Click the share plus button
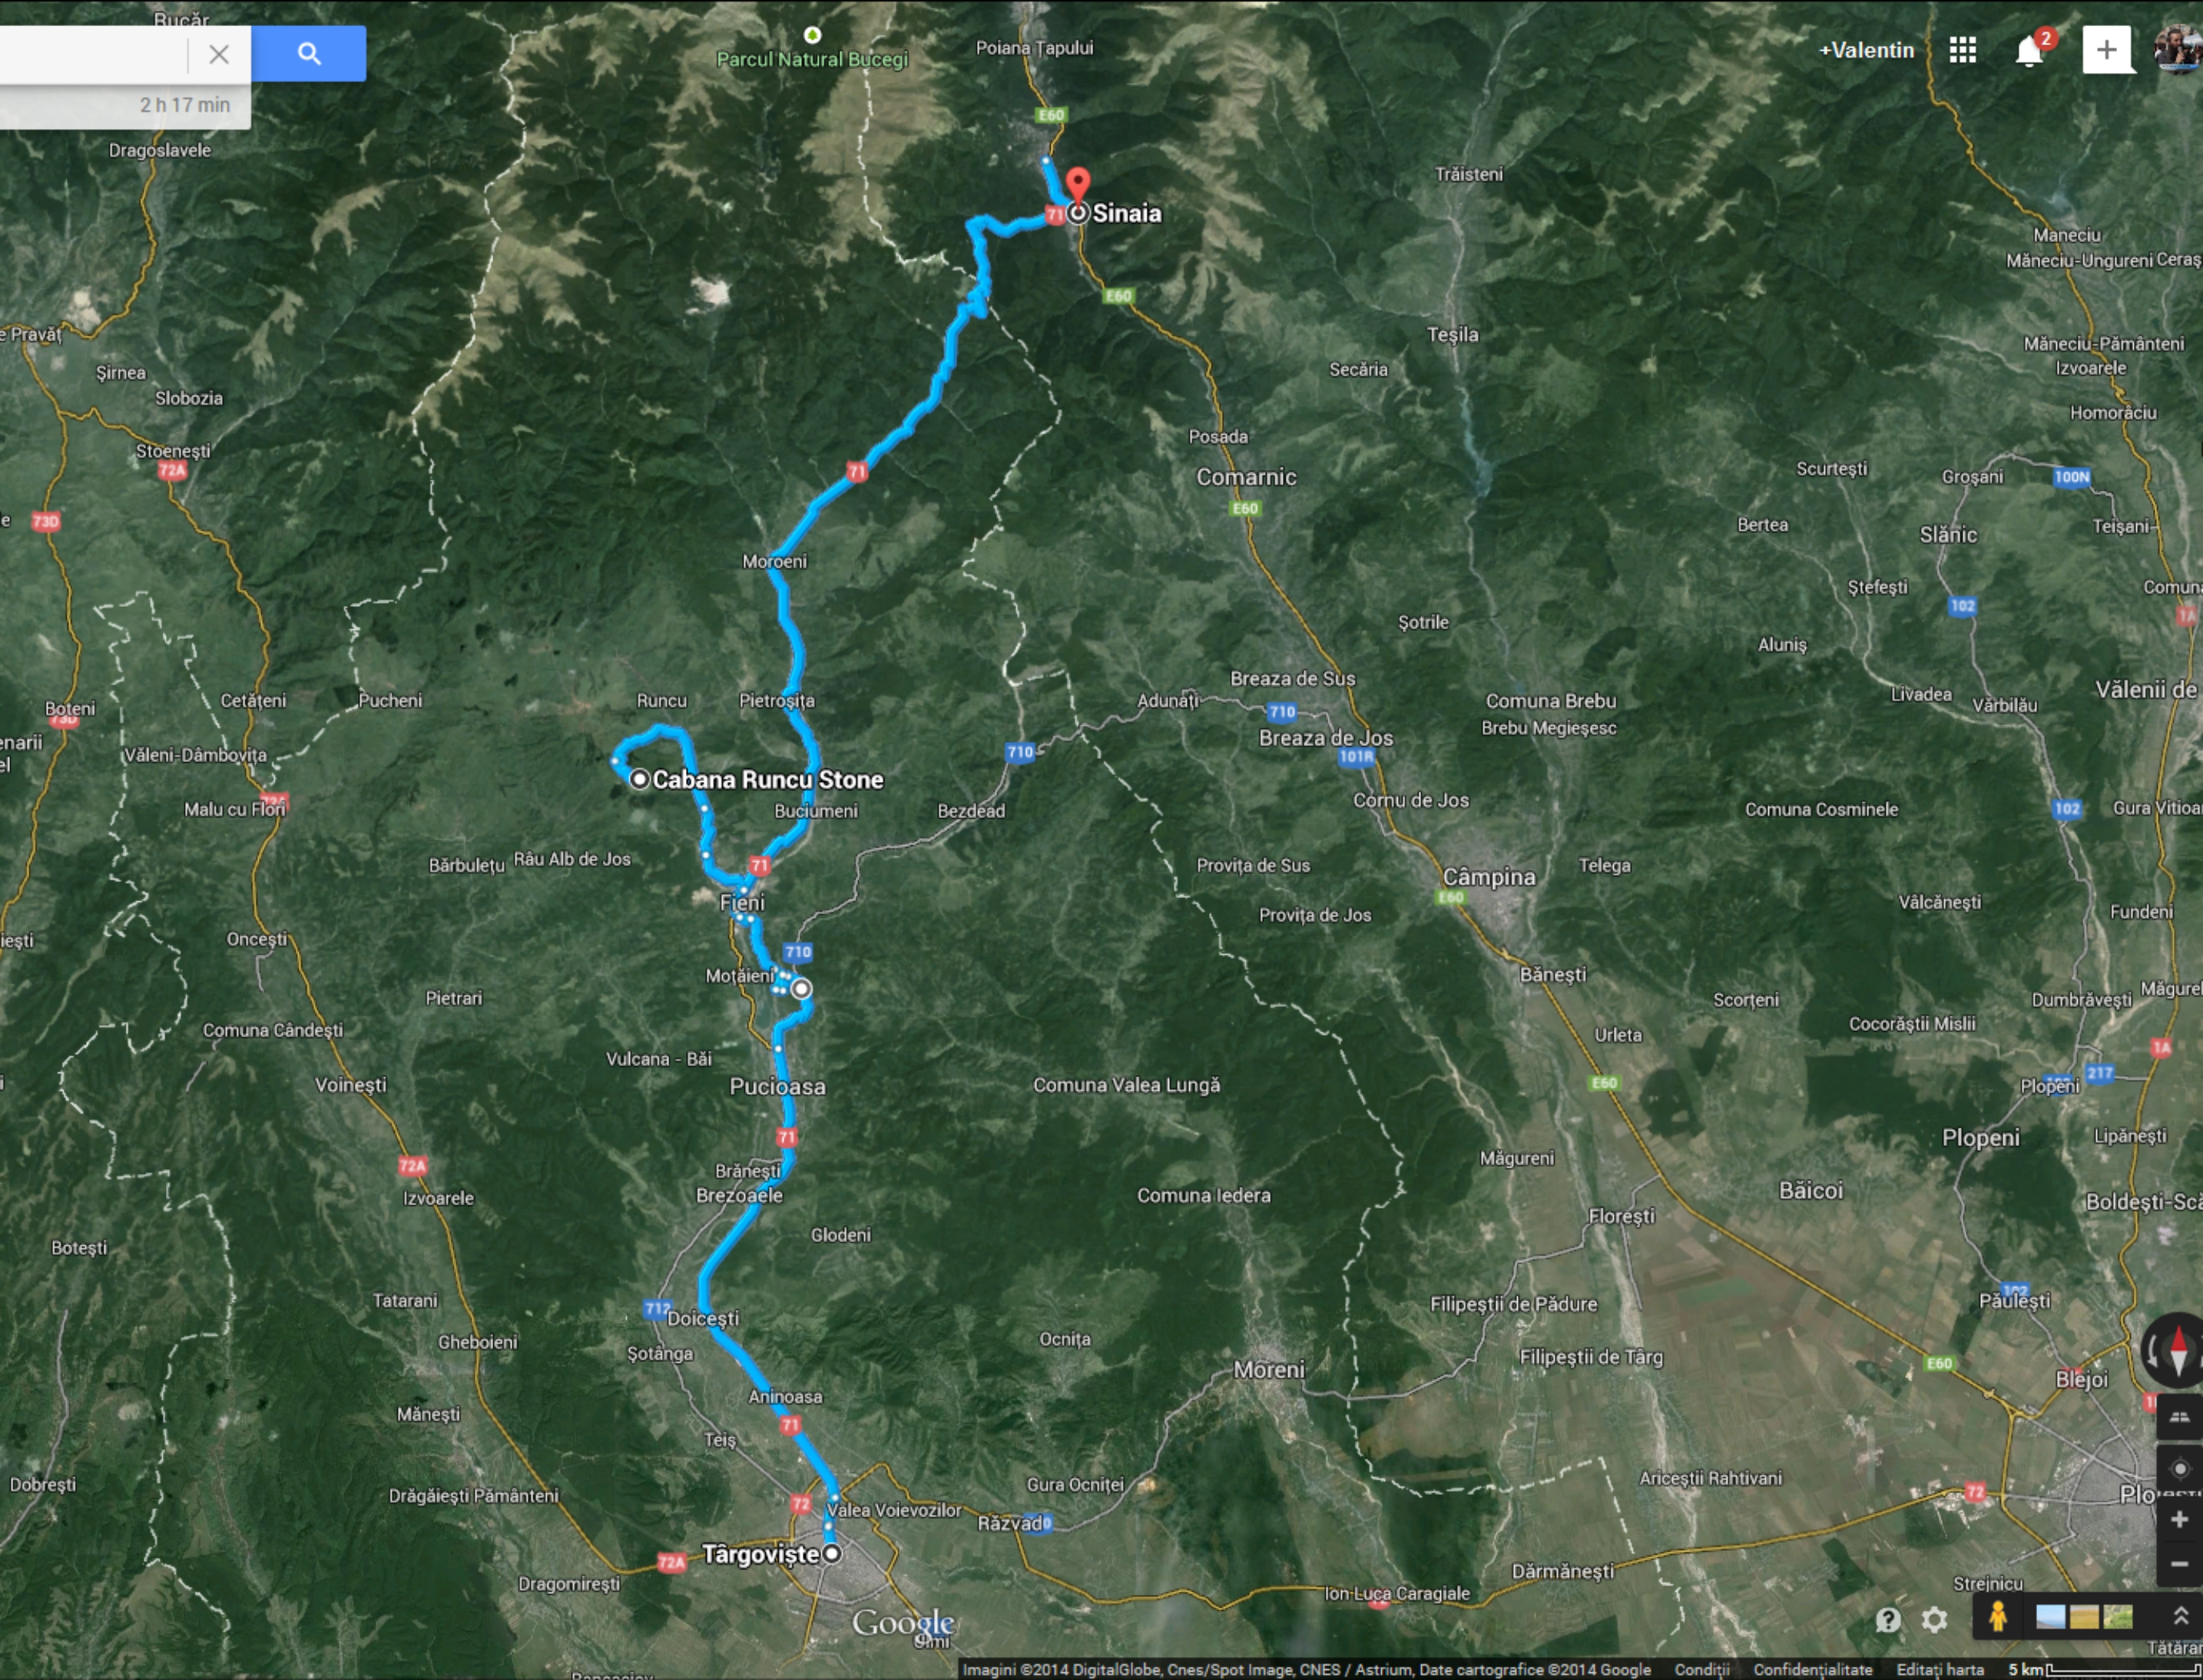This screenshot has width=2203, height=1680. pyautogui.click(x=2107, y=50)
